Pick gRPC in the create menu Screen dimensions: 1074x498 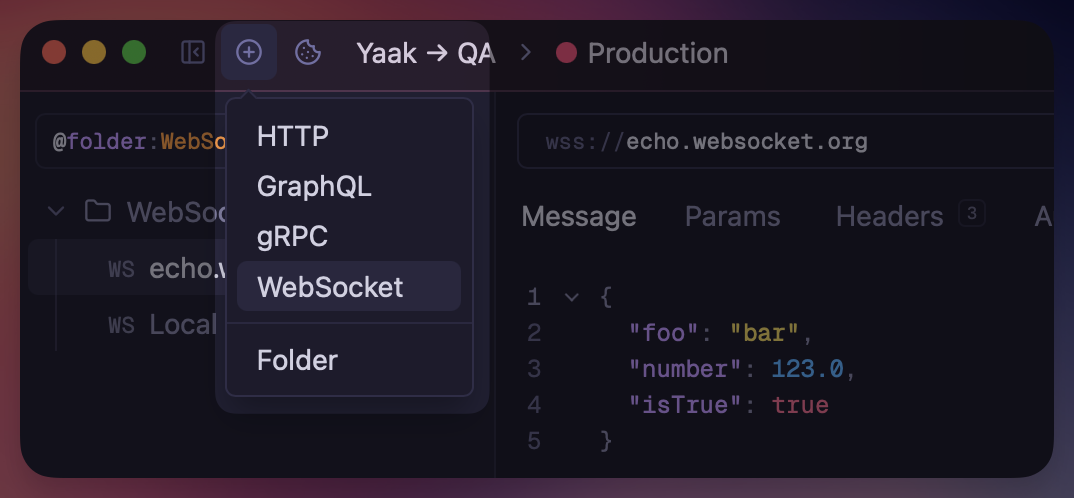(x=292, y=237)
